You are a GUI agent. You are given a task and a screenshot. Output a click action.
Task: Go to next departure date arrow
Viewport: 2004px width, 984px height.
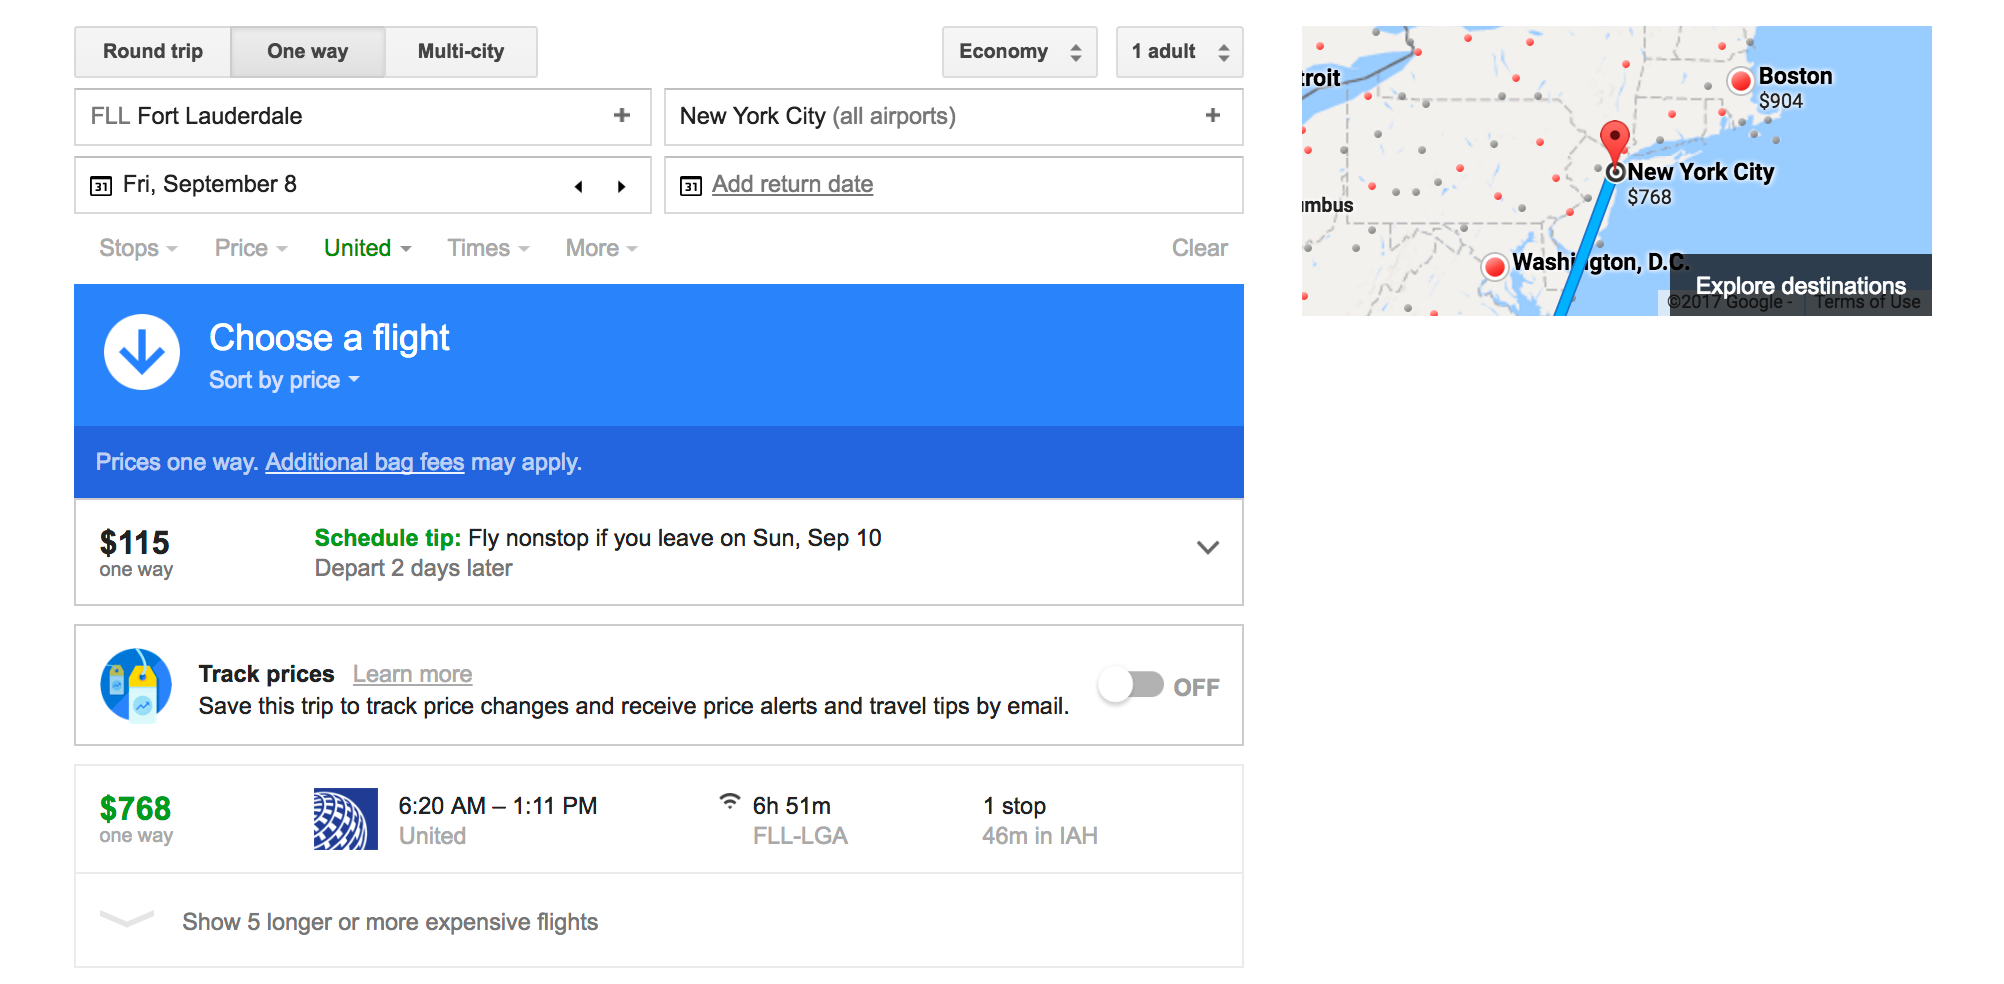(x=621, y=186)
